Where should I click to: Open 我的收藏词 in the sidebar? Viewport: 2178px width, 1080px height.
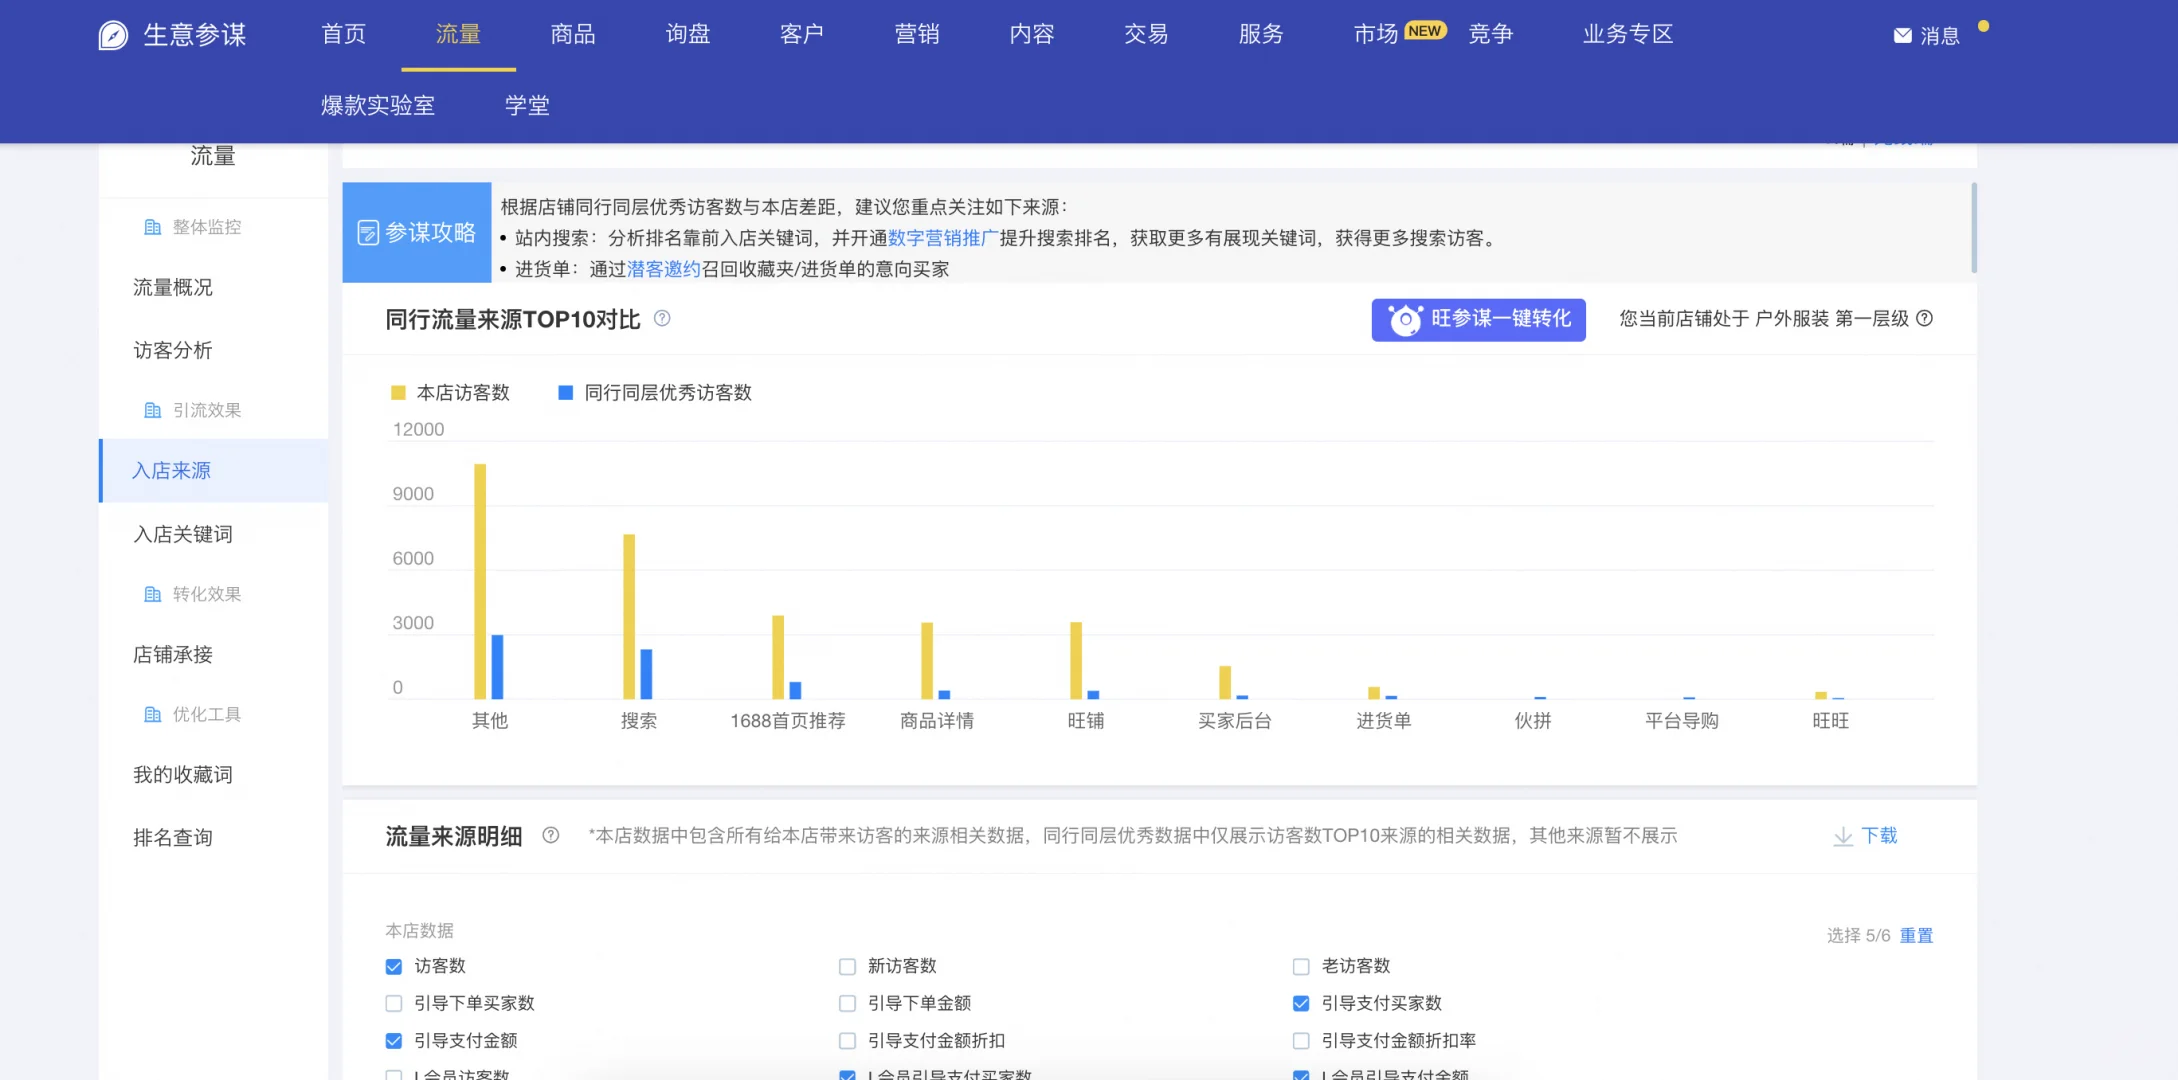pos(183,775)
